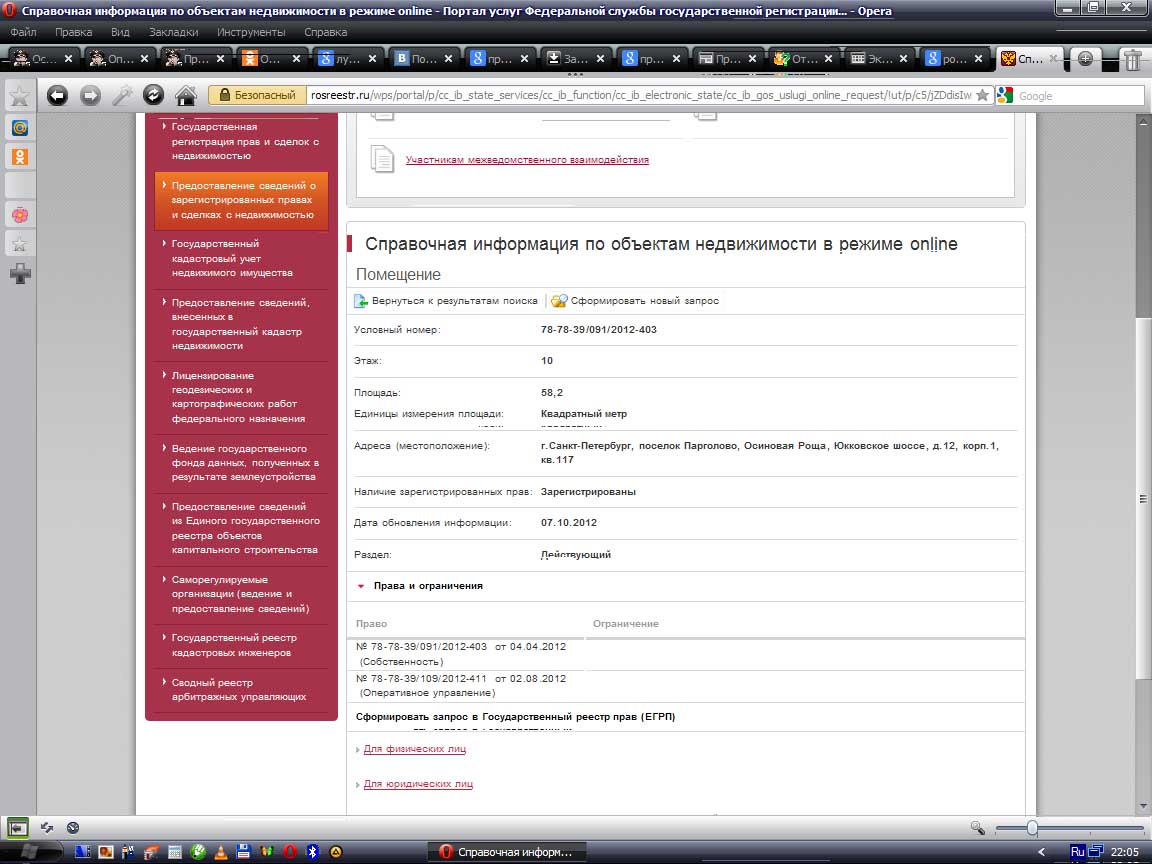Click 'Вернуться к результатам поиска' link
1152x864 pixels.
pos(454,301)
